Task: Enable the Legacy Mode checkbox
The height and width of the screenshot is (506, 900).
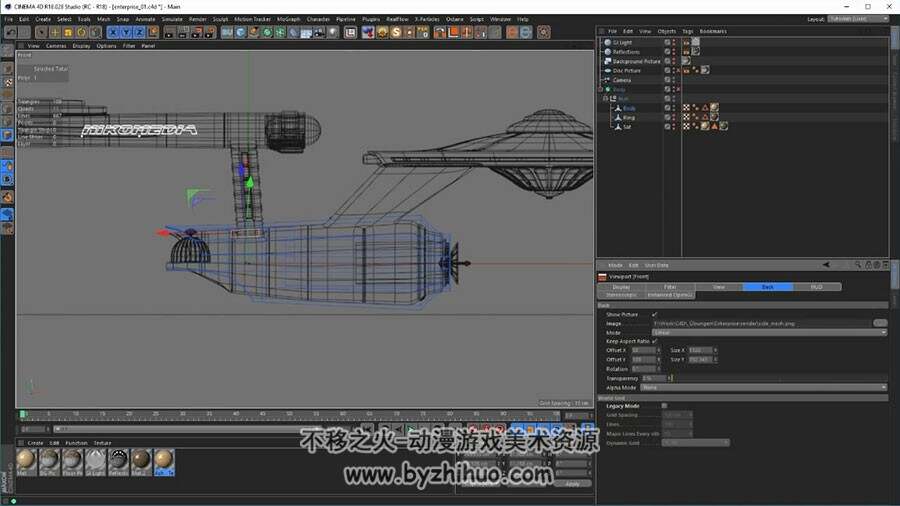Action: [x=664, y=406]
